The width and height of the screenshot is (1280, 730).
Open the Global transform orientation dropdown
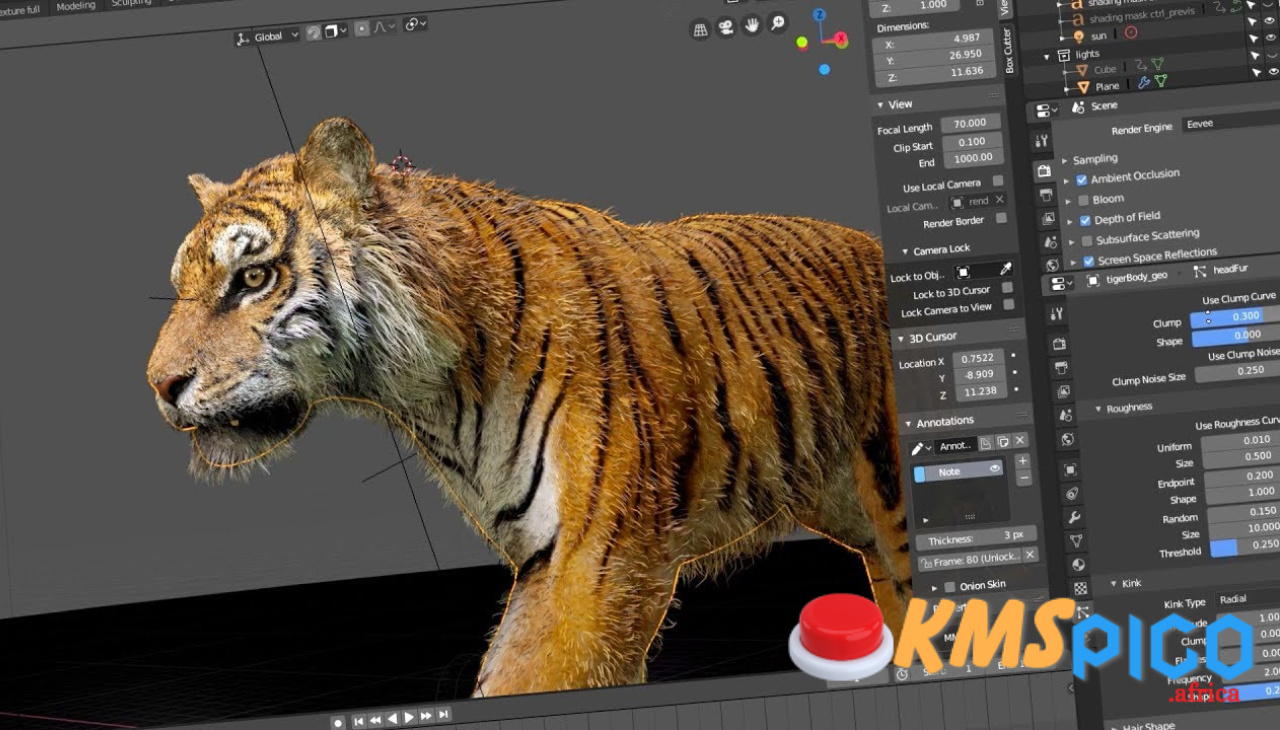[x=267, y=37]
